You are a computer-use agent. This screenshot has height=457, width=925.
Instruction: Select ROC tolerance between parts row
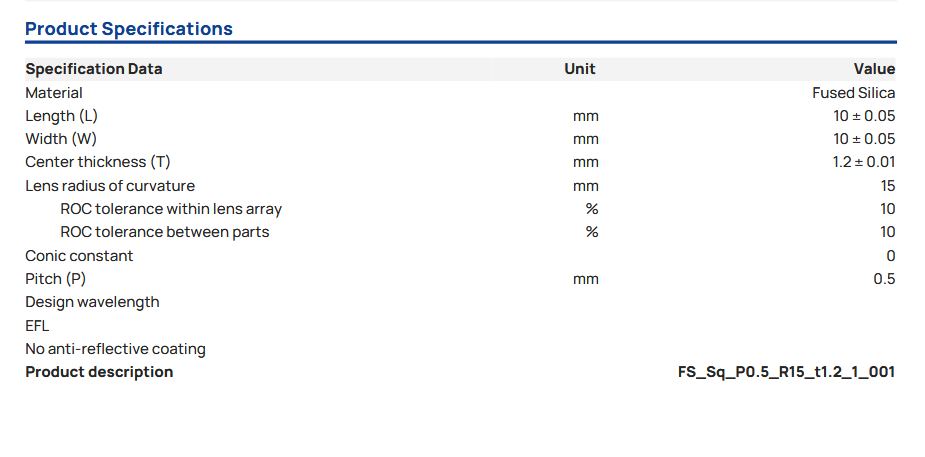point(164,232)
